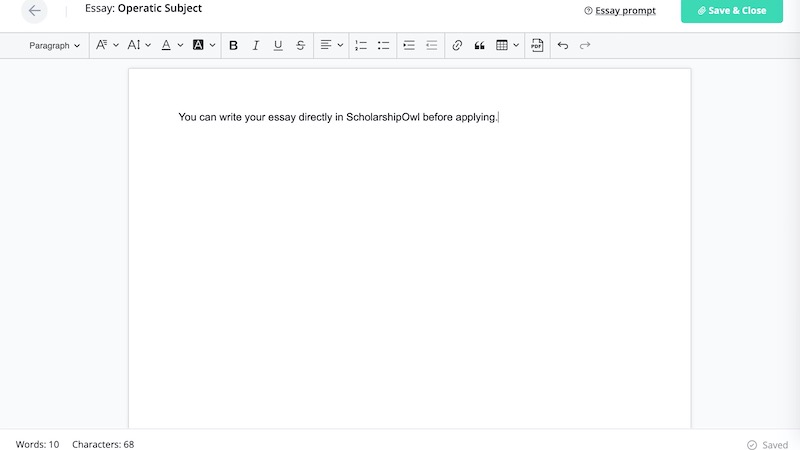Expand the insert table dropdown arrow
The width and height of the screenshot is (800, 450).
[x=516, y=45]
